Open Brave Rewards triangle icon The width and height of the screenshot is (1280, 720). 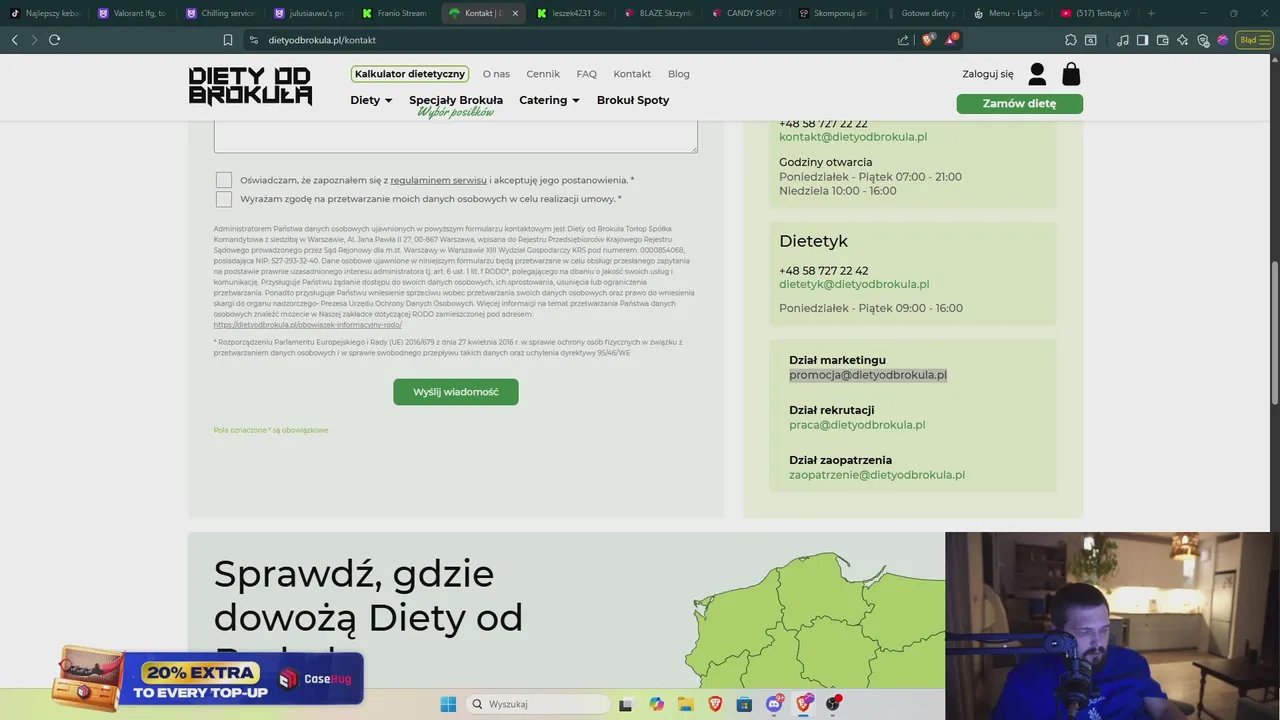click(x=951, y=40)
